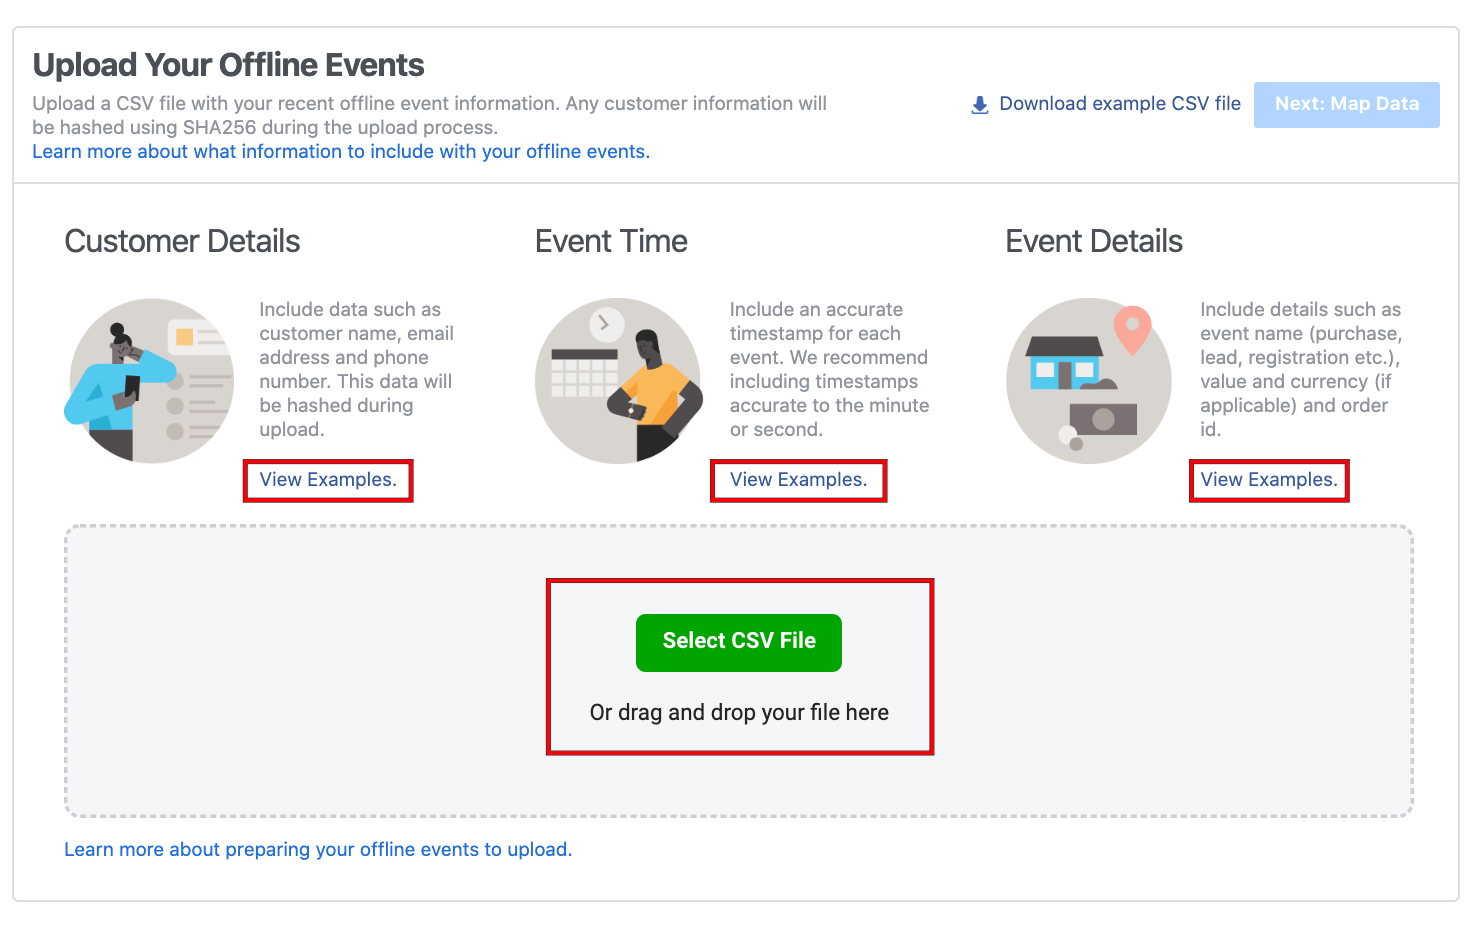The width and height of the screenshot is (1482, 940).
Task: Click the location pin in the Event Details graphic
Action: tap(1132, 328)
